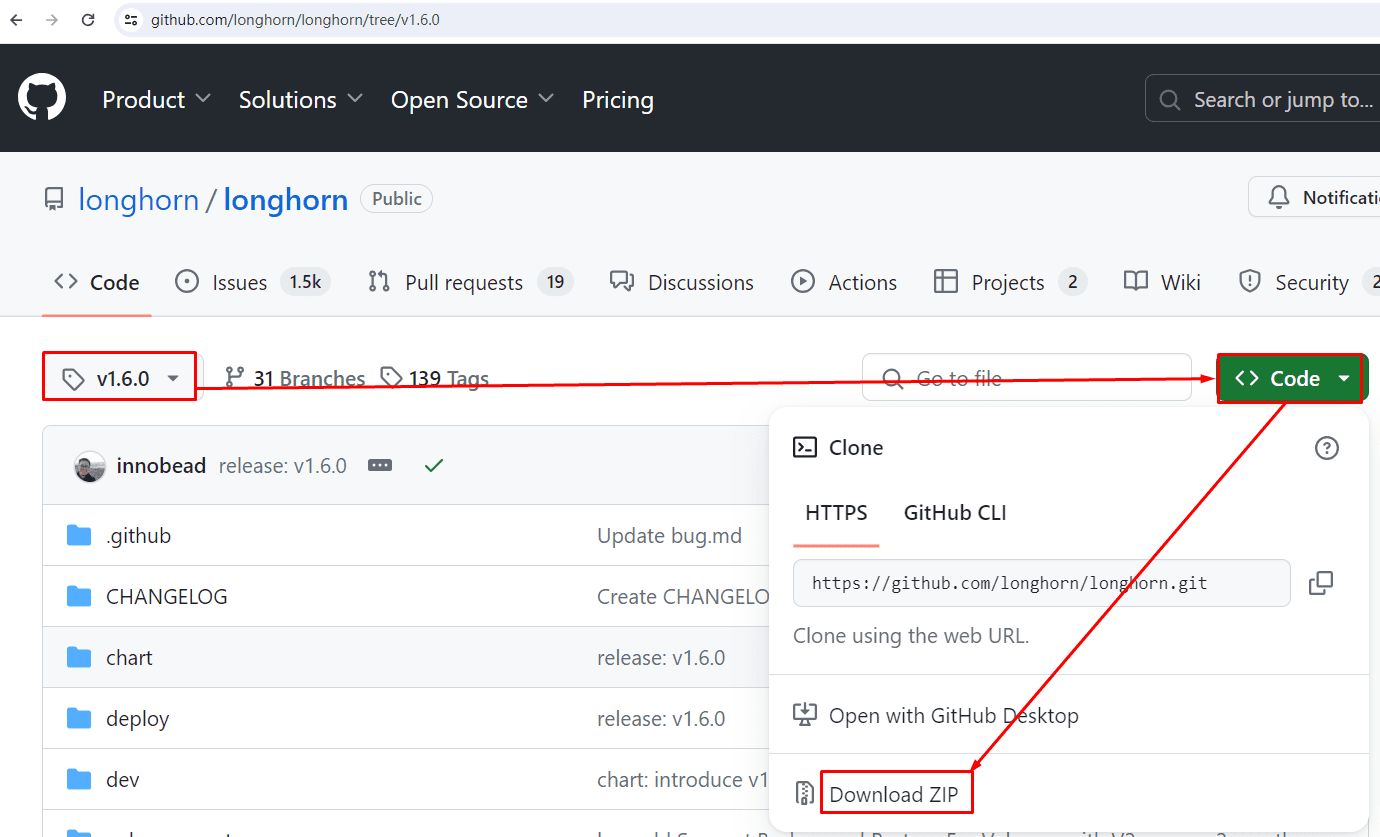Screen dimensions: 1380x837
Task: Click the Download ZIP option
Action: (x=893, y=795)
